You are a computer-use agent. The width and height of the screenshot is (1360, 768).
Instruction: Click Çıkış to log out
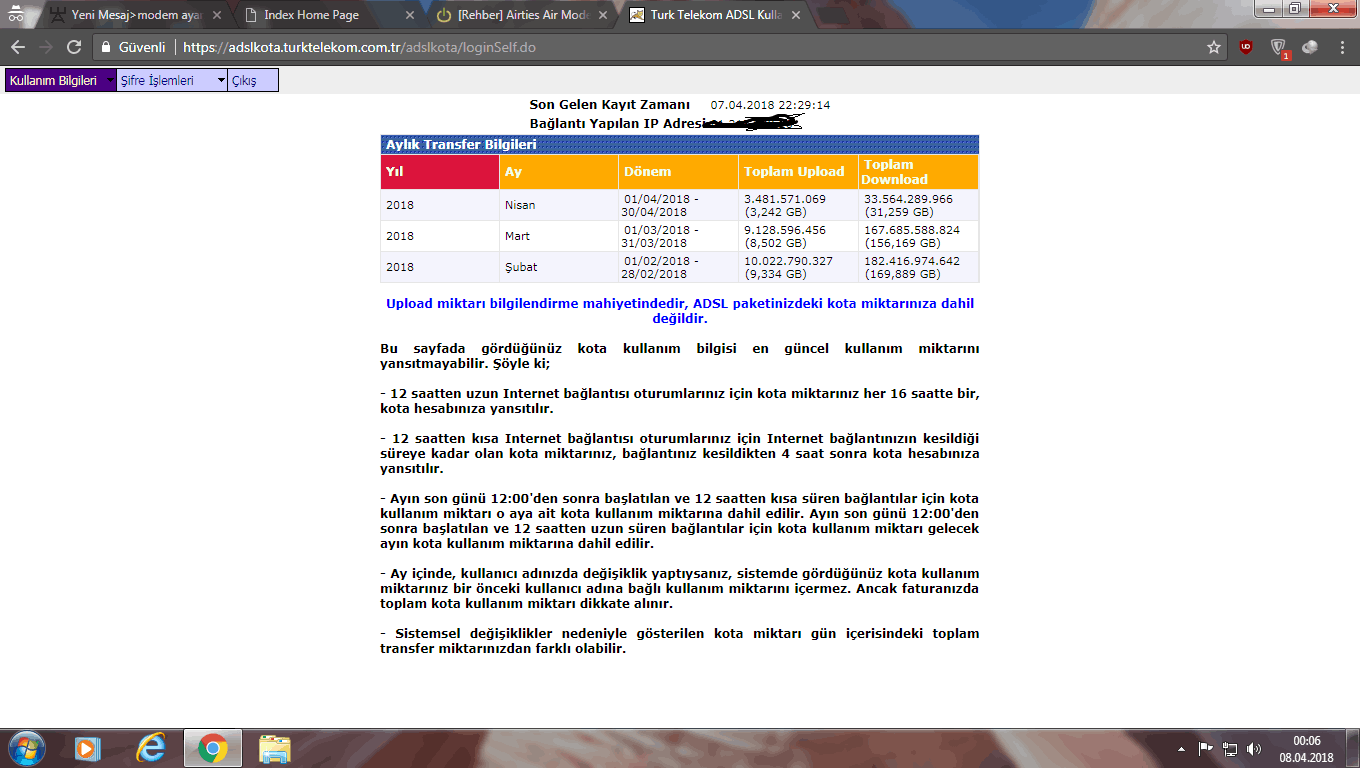point(253,81)
